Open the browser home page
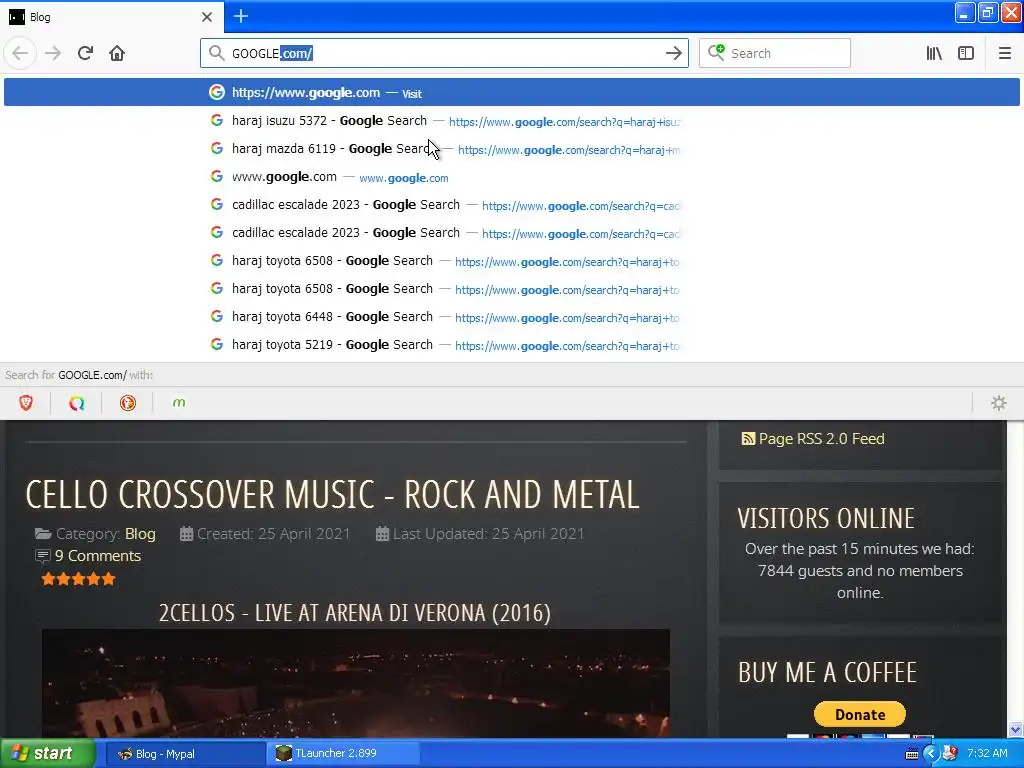This screenshot has height=768, width=1024. click(117, 53)
